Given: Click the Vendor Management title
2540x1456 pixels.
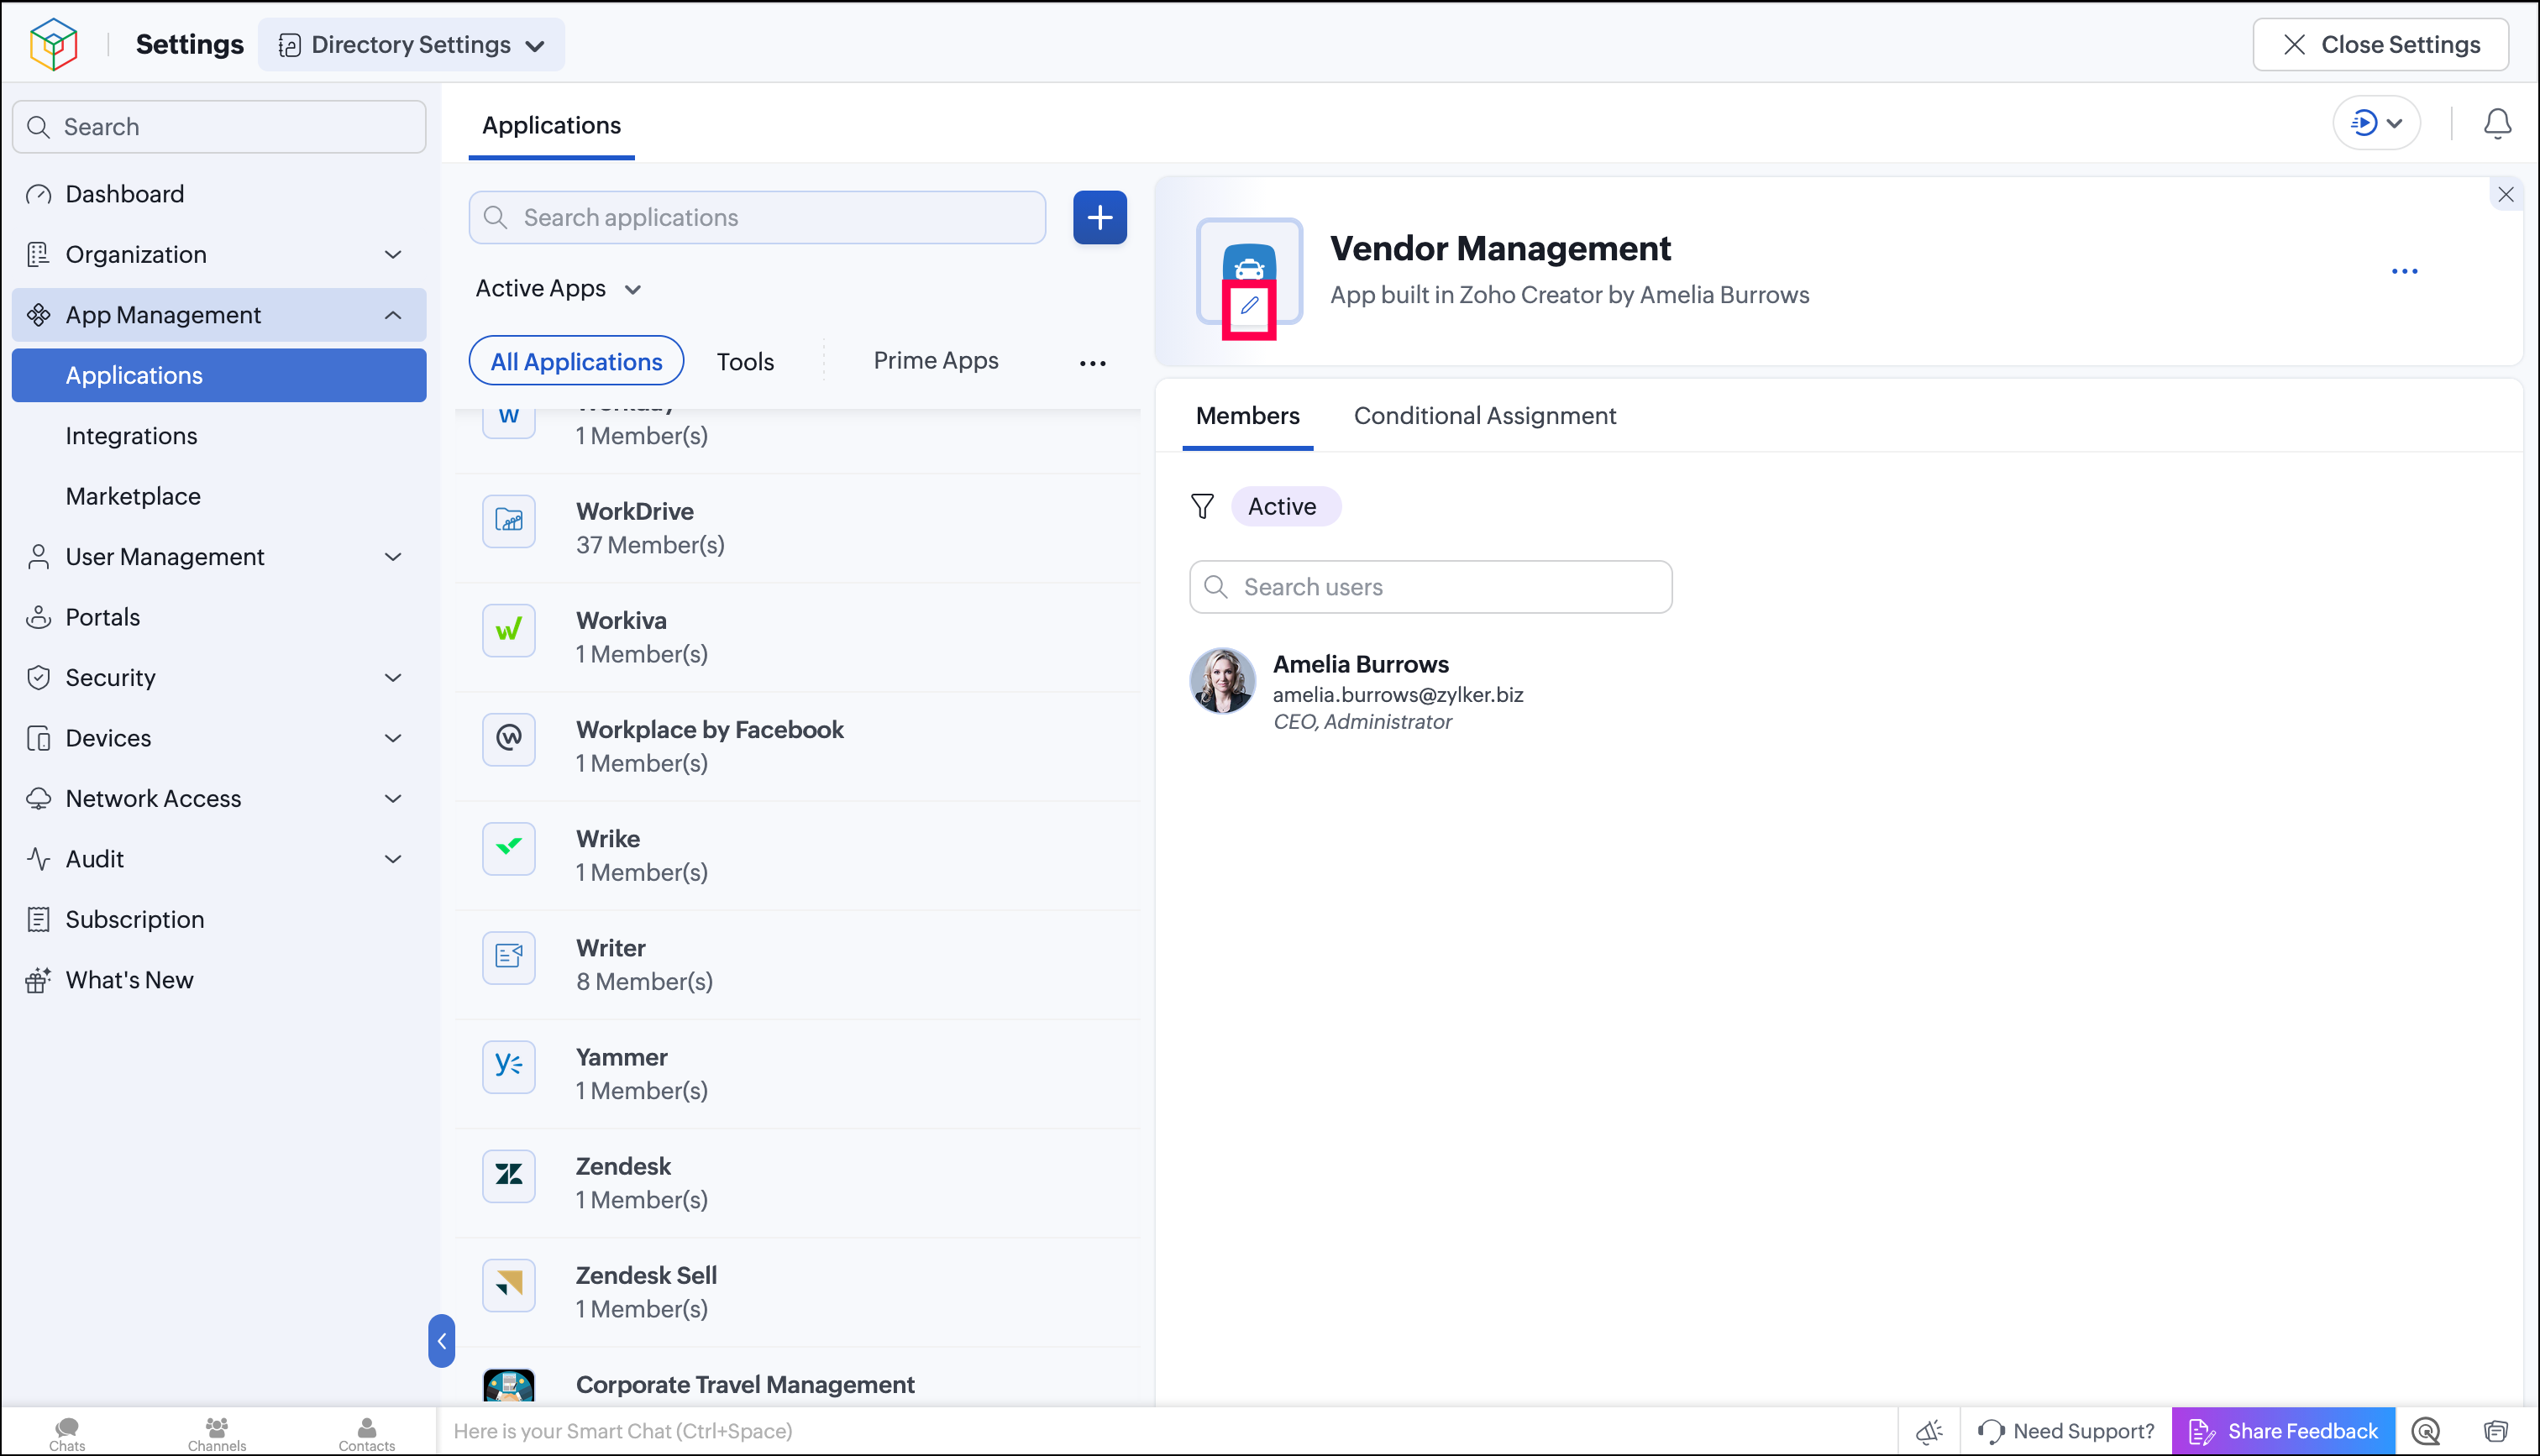Looking at the screenshot, I should point(1500,248).
